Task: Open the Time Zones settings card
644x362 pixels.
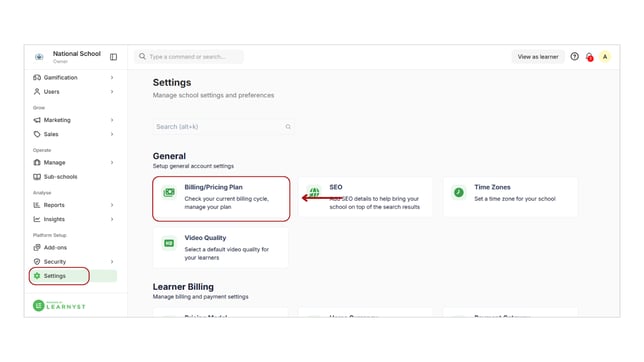Action: pyautogui.click(x=510, y=197)
